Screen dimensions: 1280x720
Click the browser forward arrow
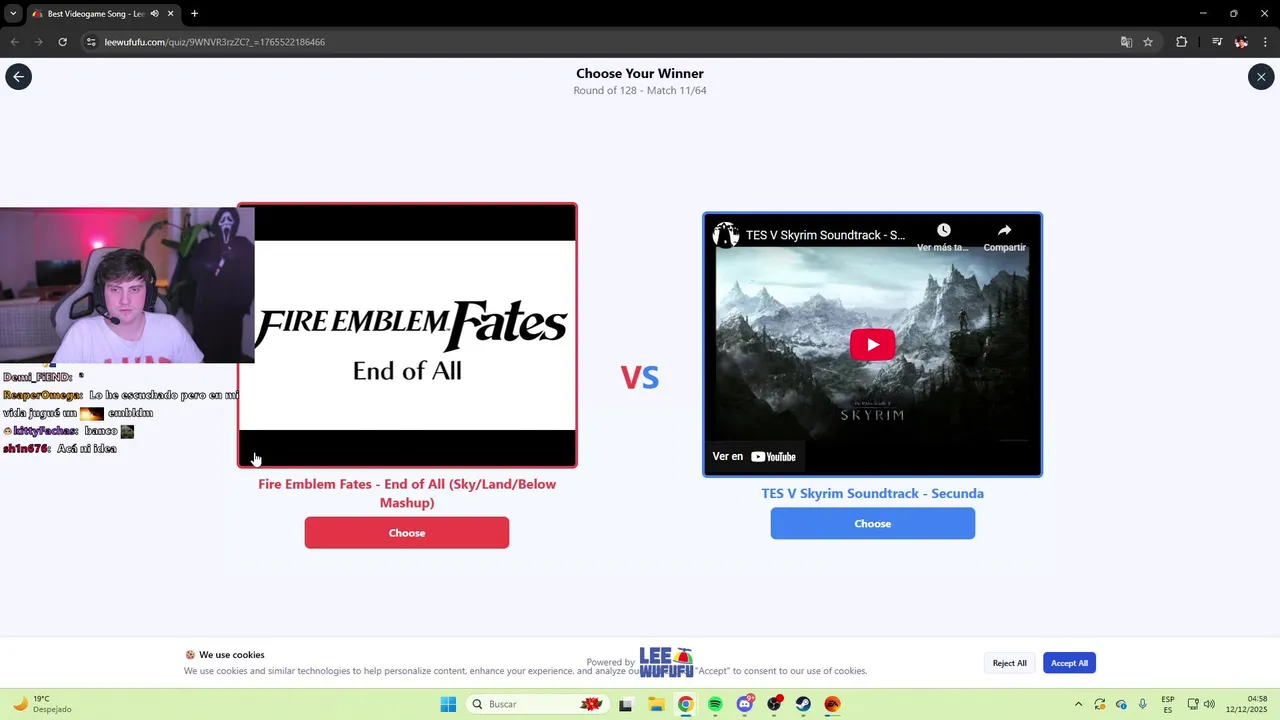38,42
